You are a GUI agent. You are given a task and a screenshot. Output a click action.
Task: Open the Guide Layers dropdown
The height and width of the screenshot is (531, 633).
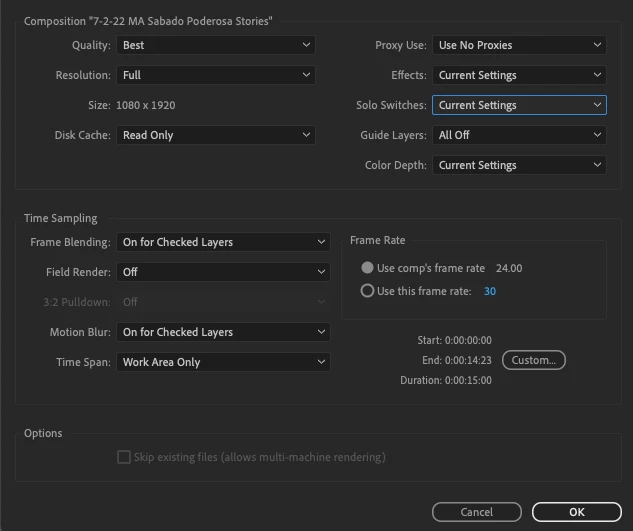click(x=519, y=135)
